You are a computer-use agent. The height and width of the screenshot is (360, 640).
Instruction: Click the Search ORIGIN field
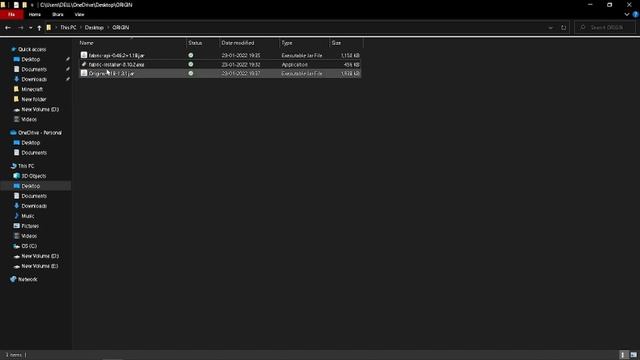click(x=605, y=28)
